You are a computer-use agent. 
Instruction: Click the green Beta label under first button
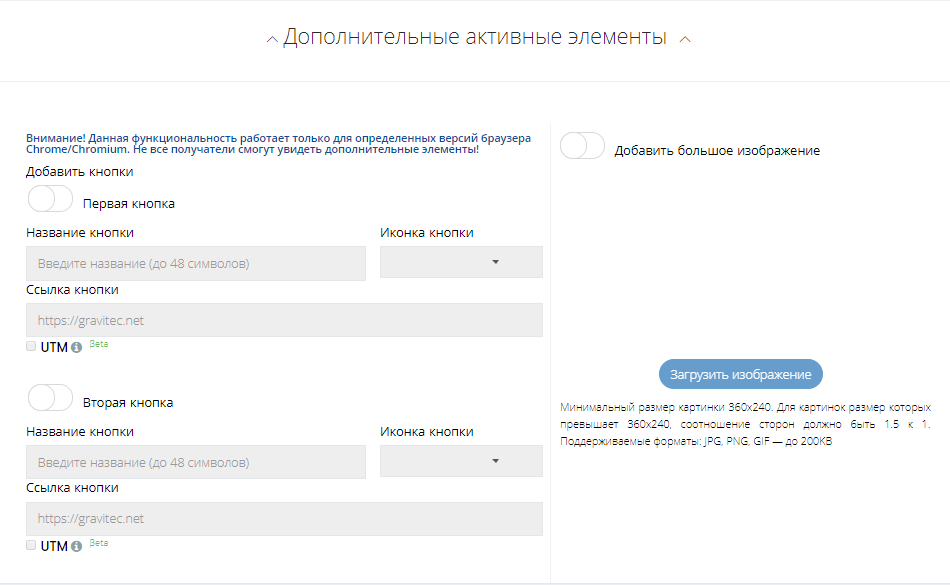(99, 344)
